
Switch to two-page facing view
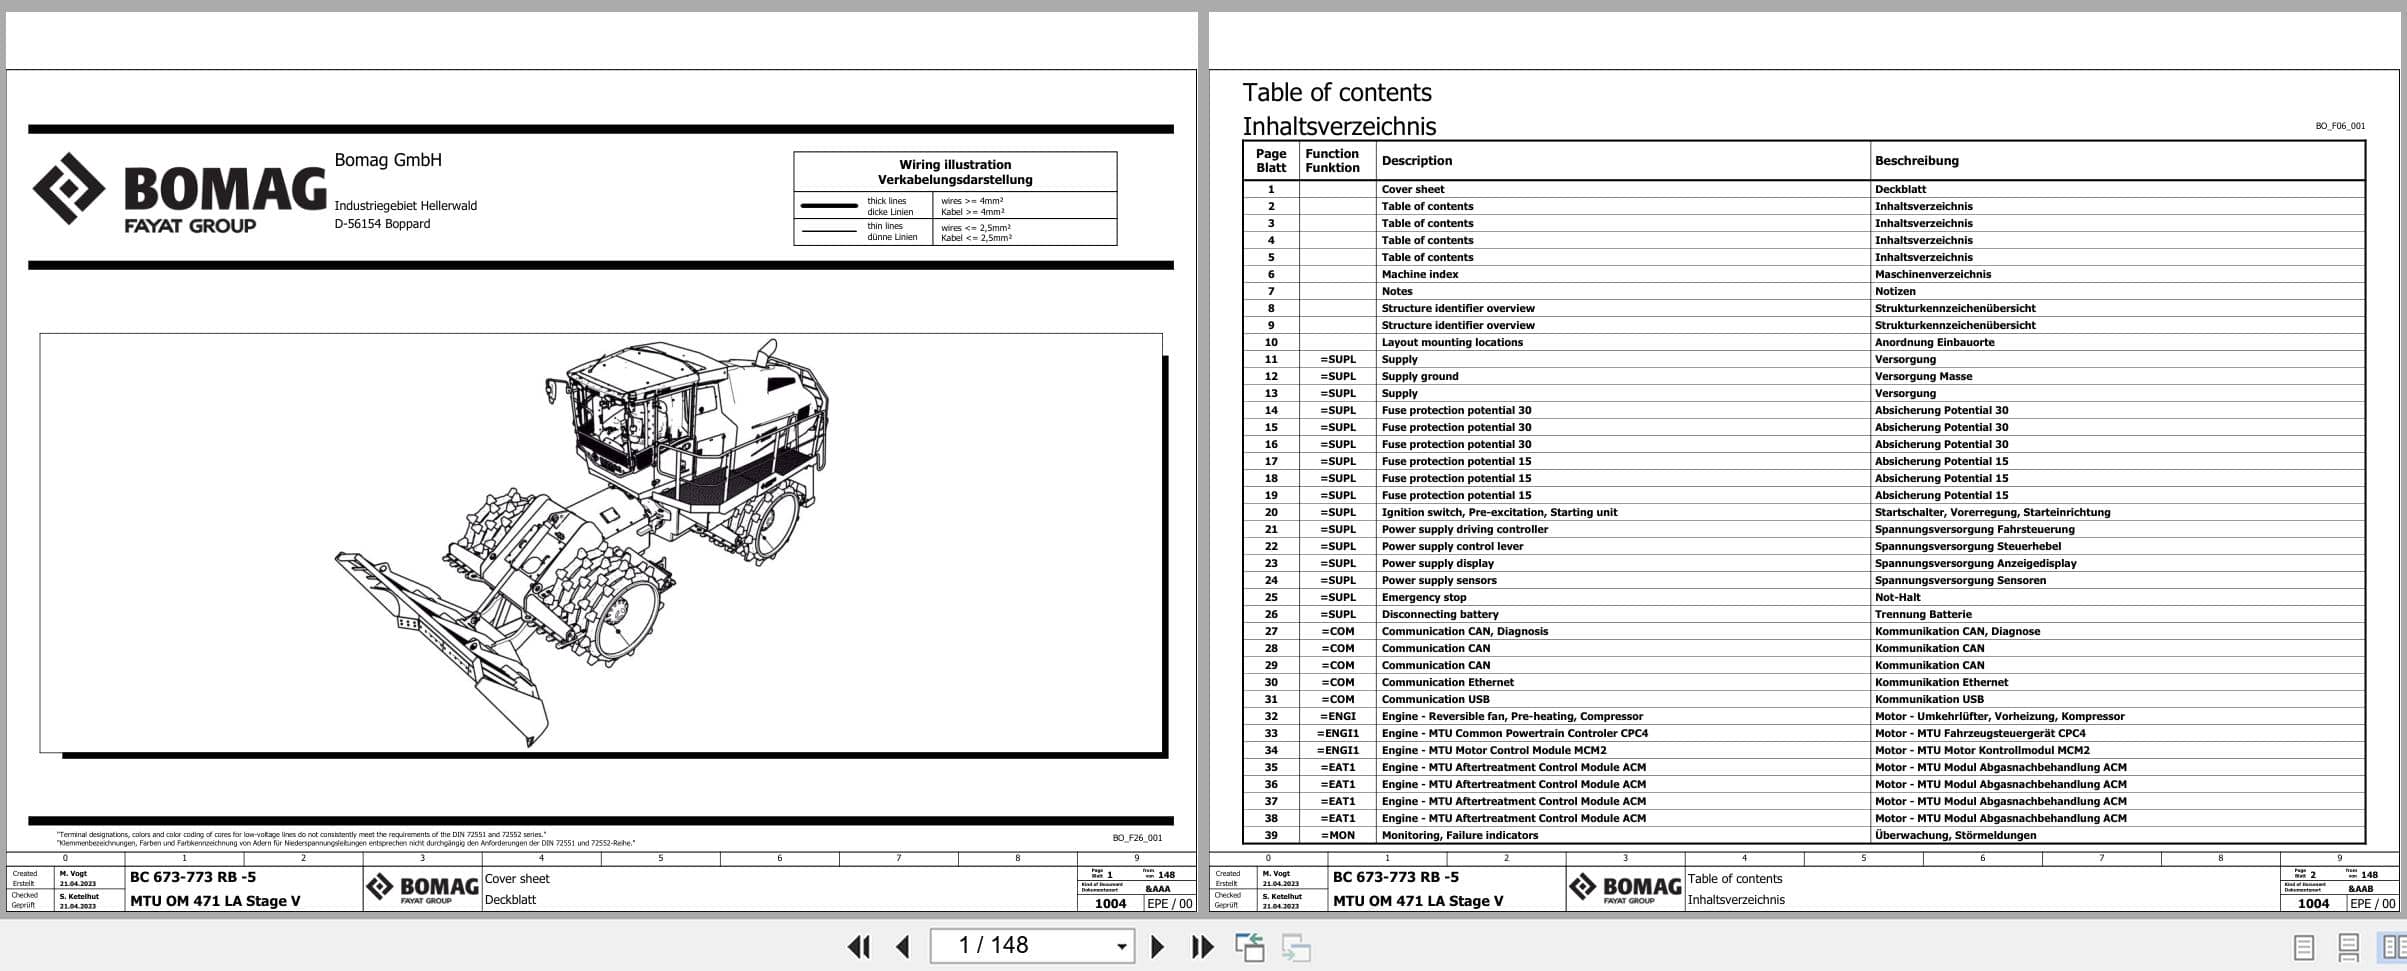(x=2393, y=946)
